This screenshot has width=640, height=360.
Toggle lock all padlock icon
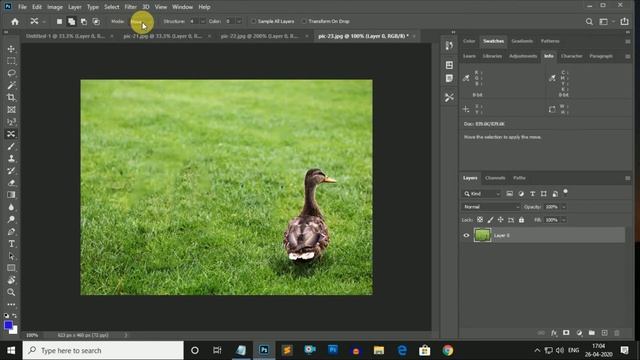tap(521, 220)
